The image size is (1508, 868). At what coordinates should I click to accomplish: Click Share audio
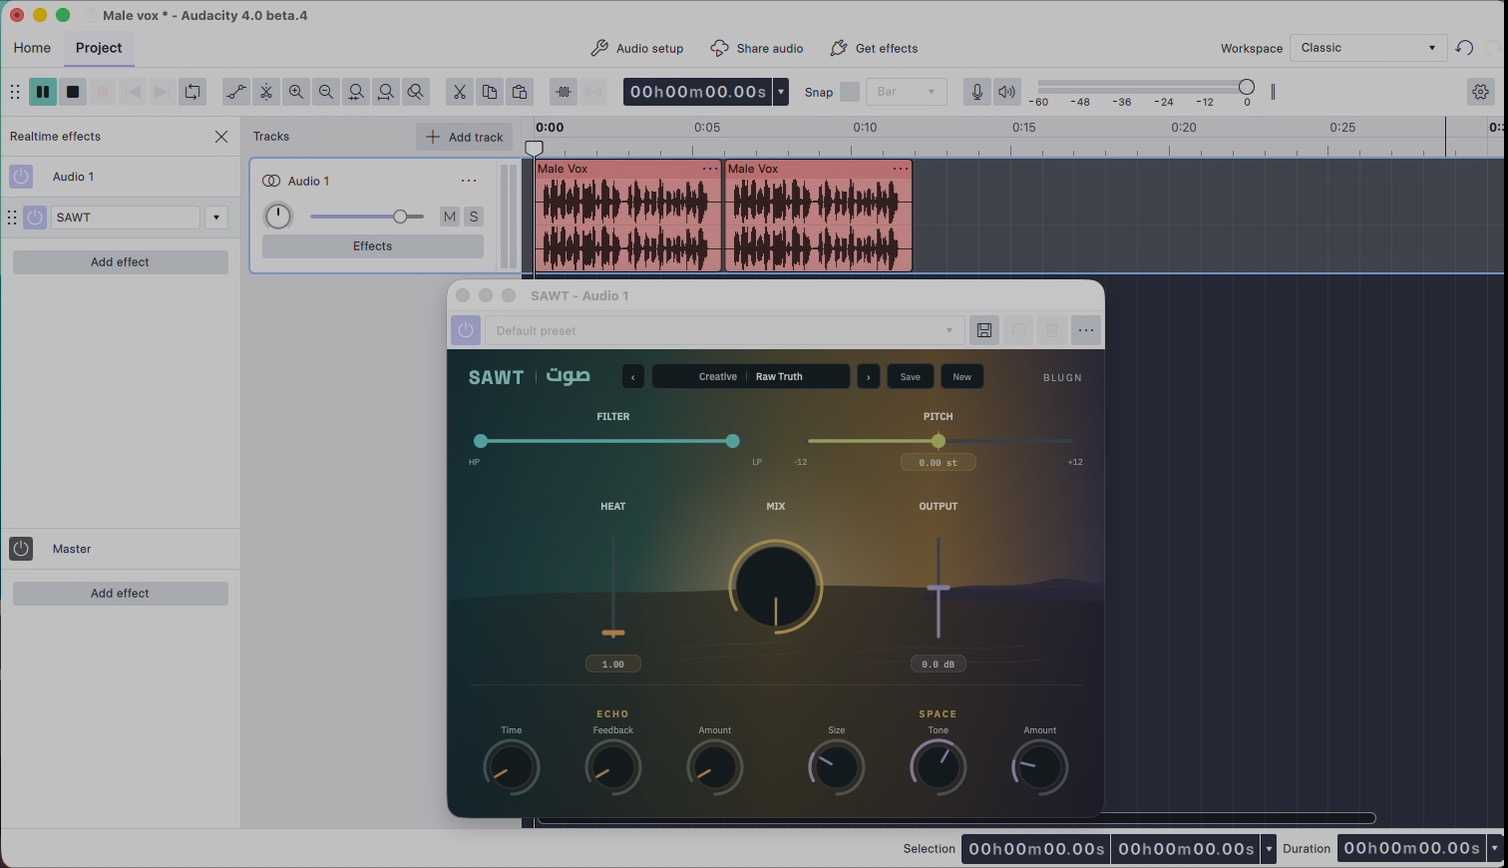pyautogui.click(x=757, y=48)
